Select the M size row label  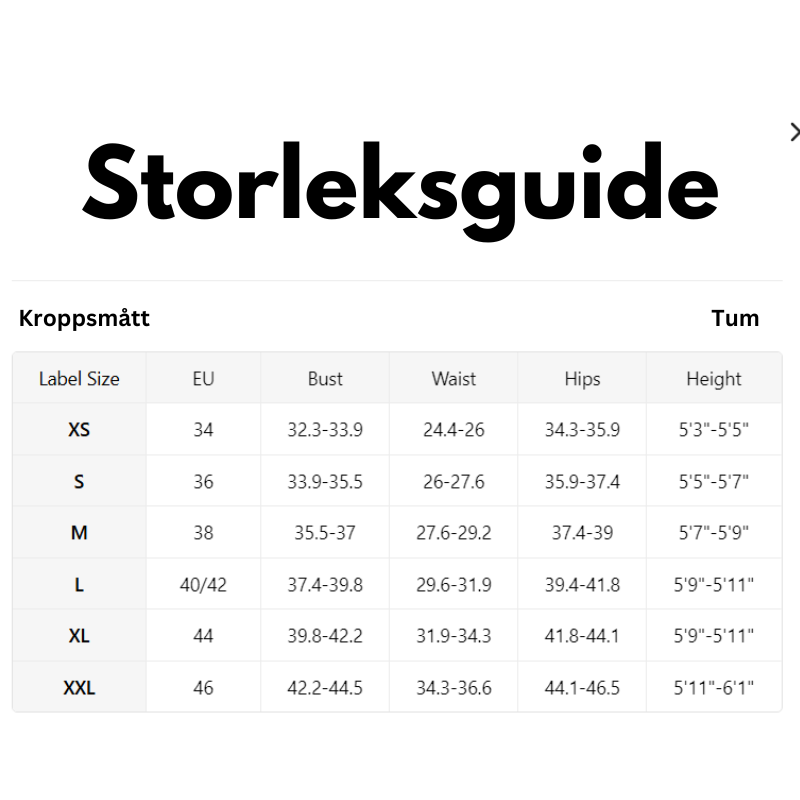79,533
